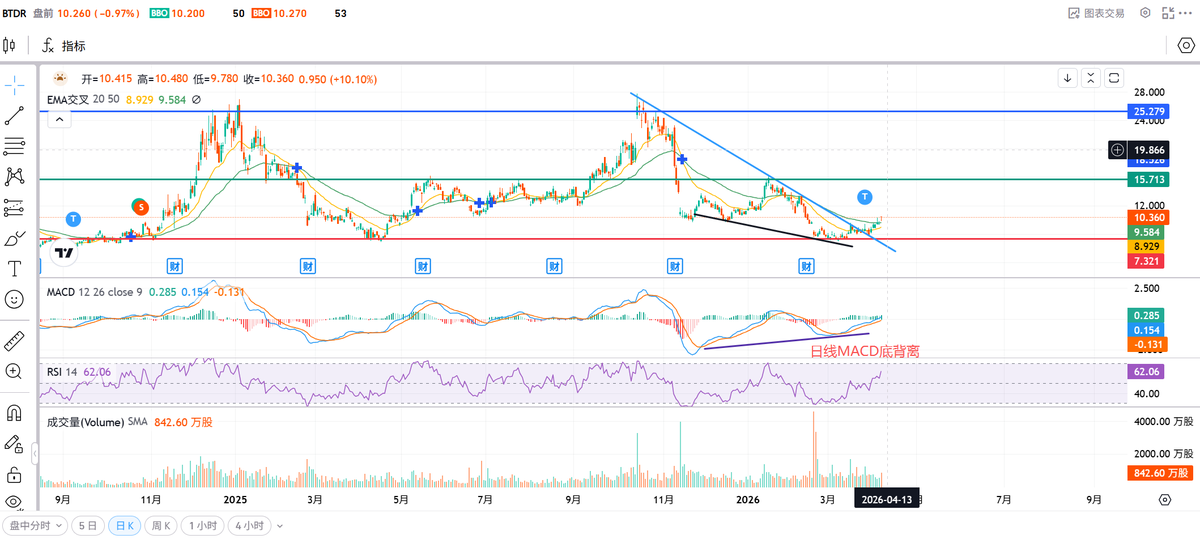Click the EMA交叉 indicator legend label
This screenshot has height=539, width=1200.
(x=68, y=99)
